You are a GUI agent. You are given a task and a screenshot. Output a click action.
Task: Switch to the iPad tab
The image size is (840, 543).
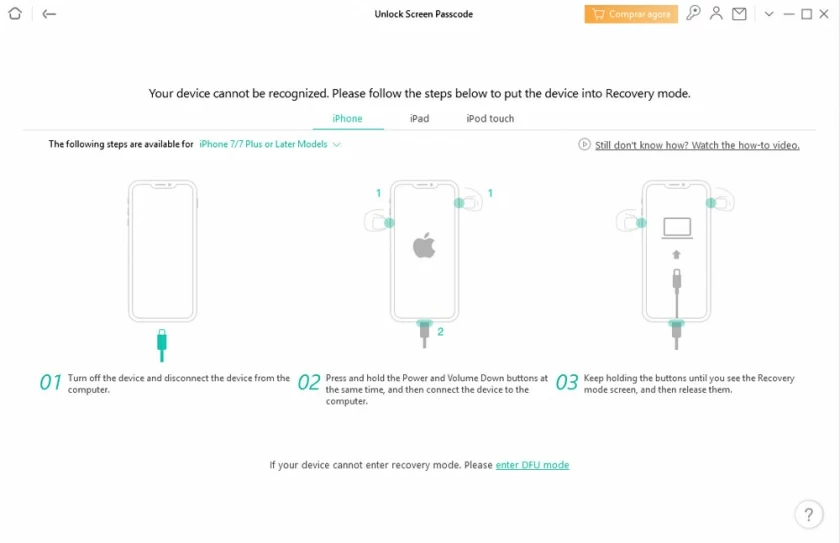coord(419,118)
